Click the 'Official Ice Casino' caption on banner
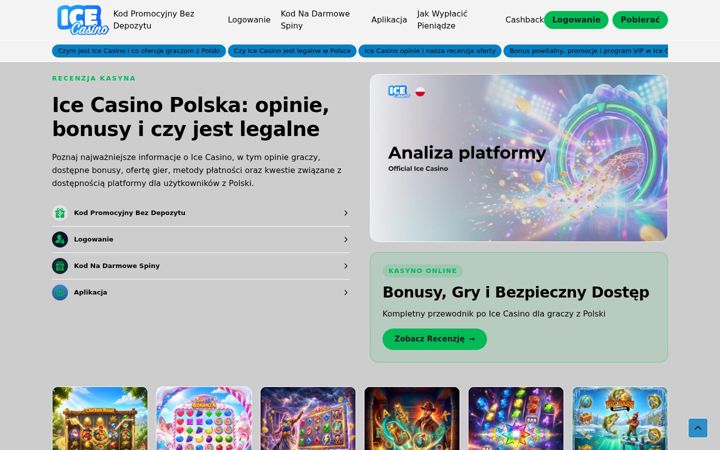This screenshot has width=720, height=450. click(418, 169)
